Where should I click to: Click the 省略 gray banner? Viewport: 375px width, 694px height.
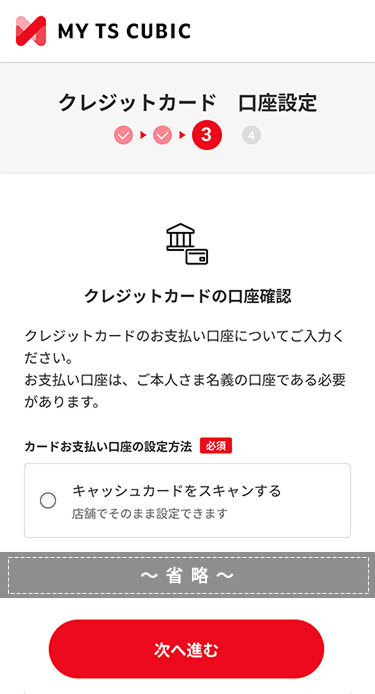[188, 575]
